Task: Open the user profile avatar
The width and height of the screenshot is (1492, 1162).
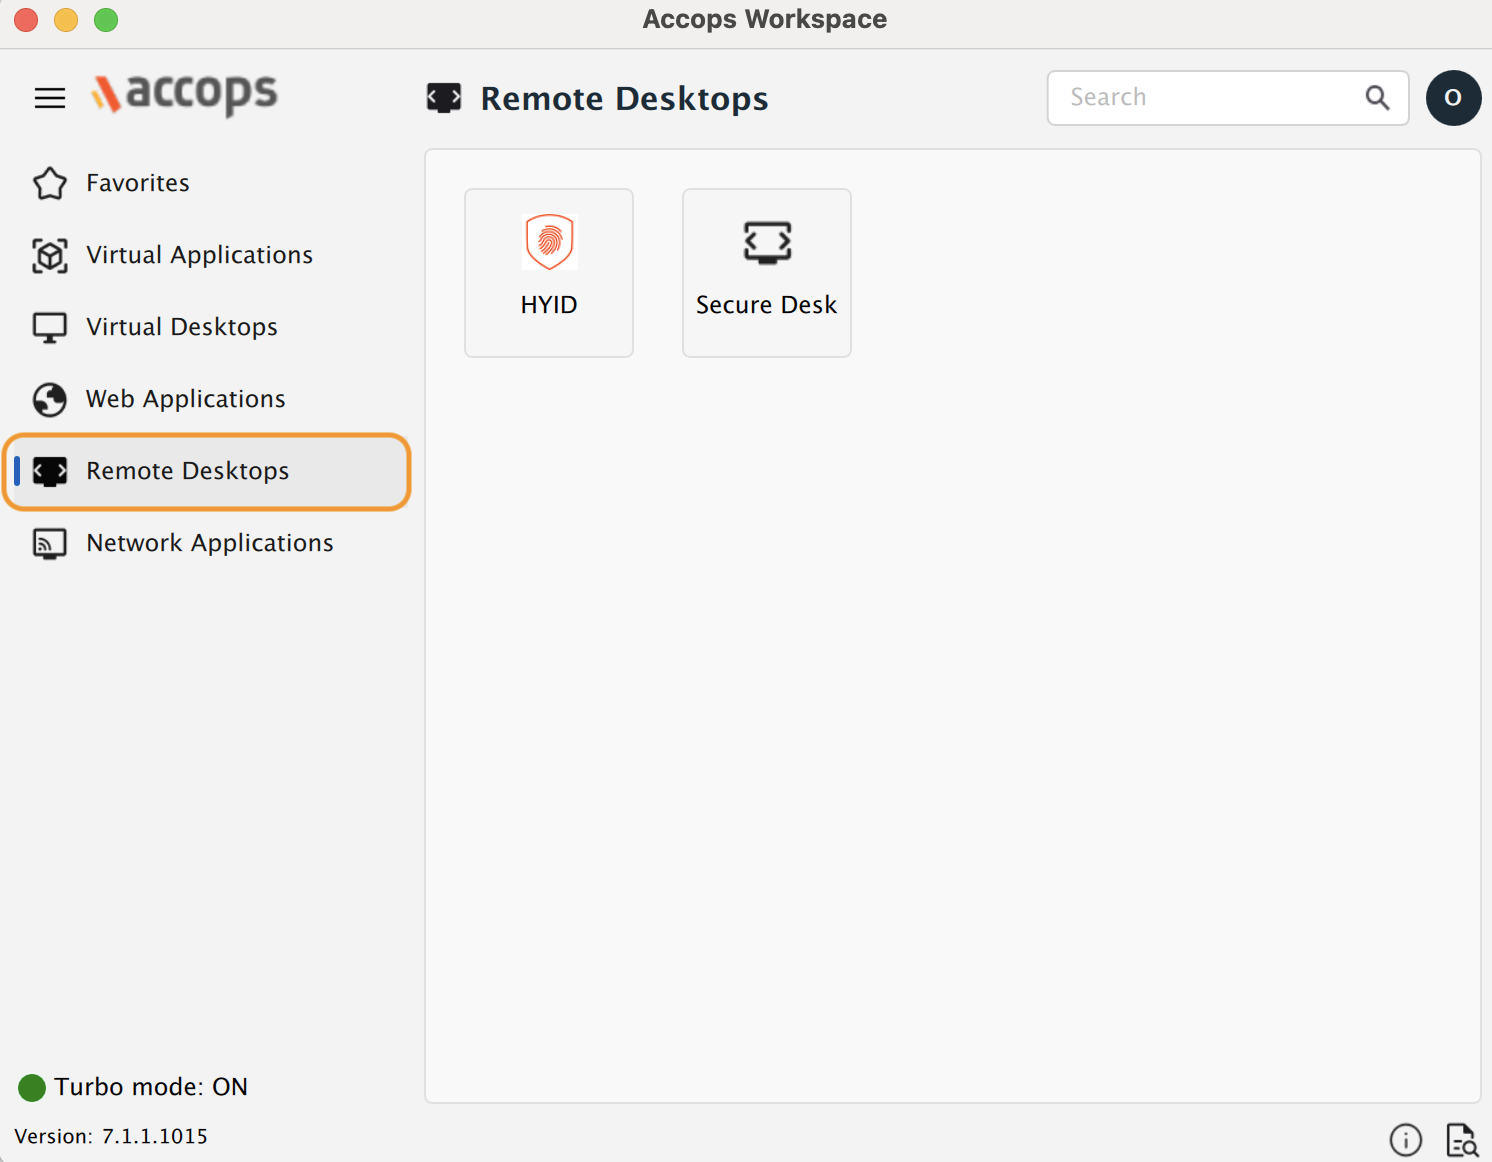Action: point(1453,98)
